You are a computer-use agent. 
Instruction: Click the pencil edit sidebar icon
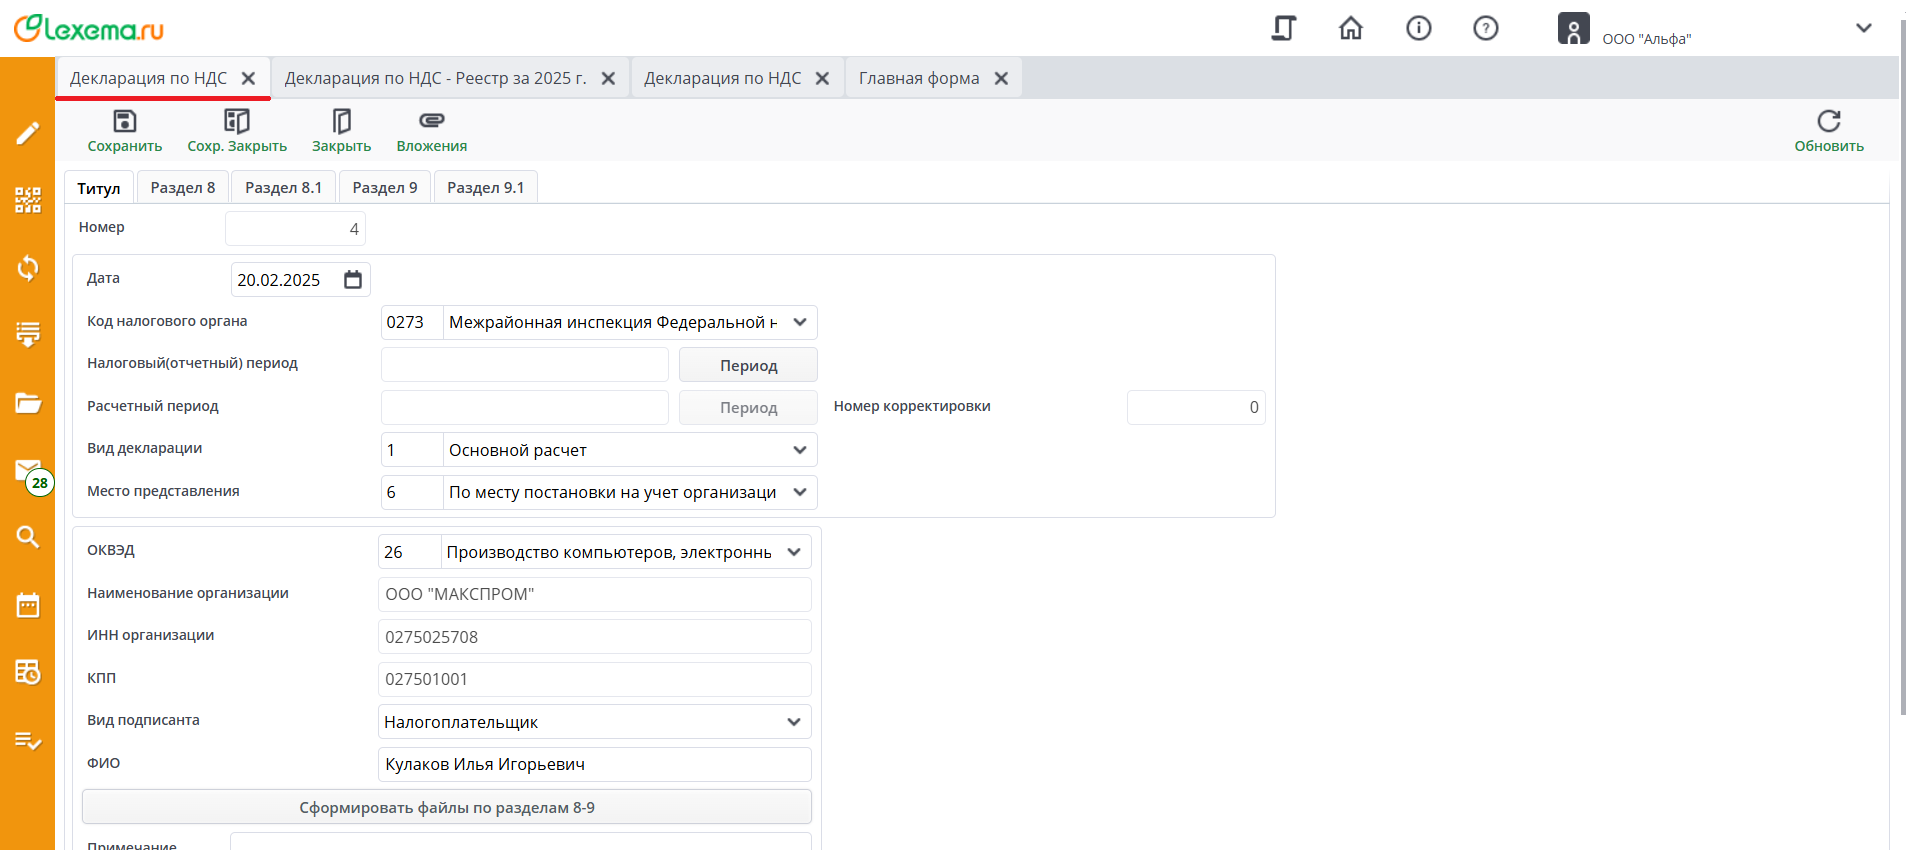[28, 133]
